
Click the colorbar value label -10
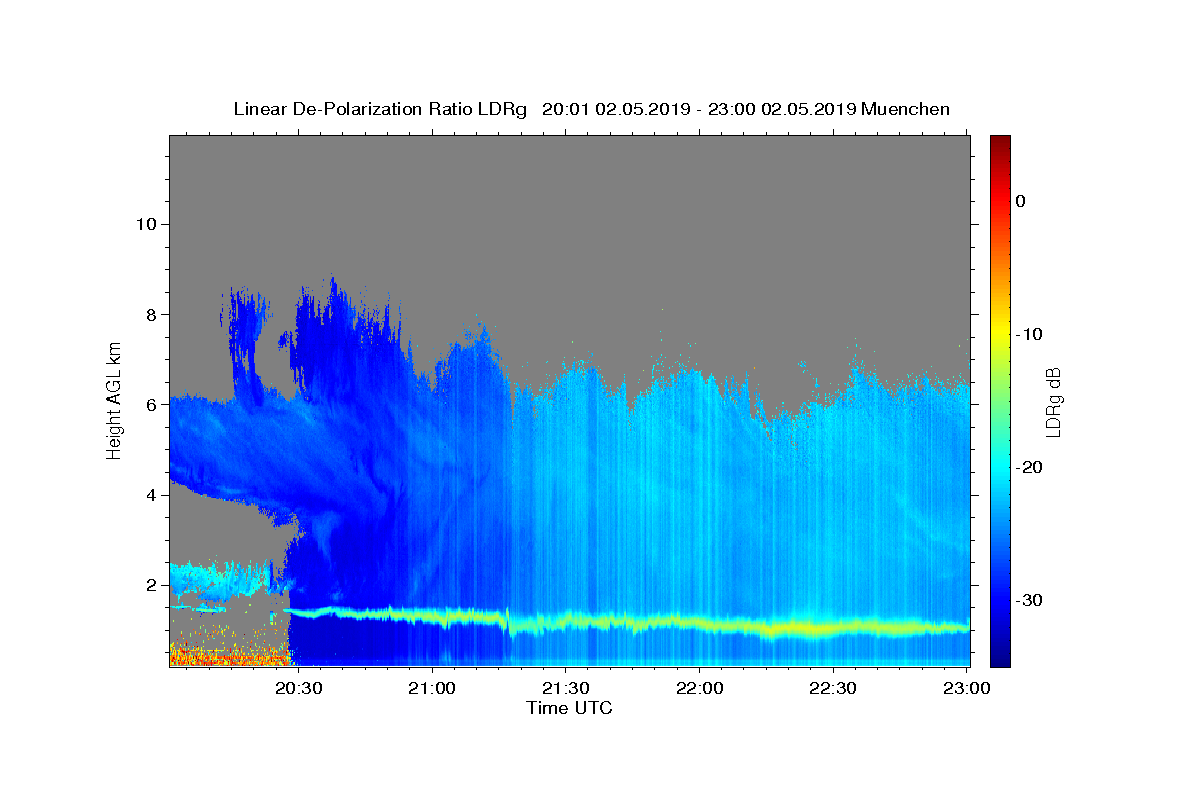1028,334
